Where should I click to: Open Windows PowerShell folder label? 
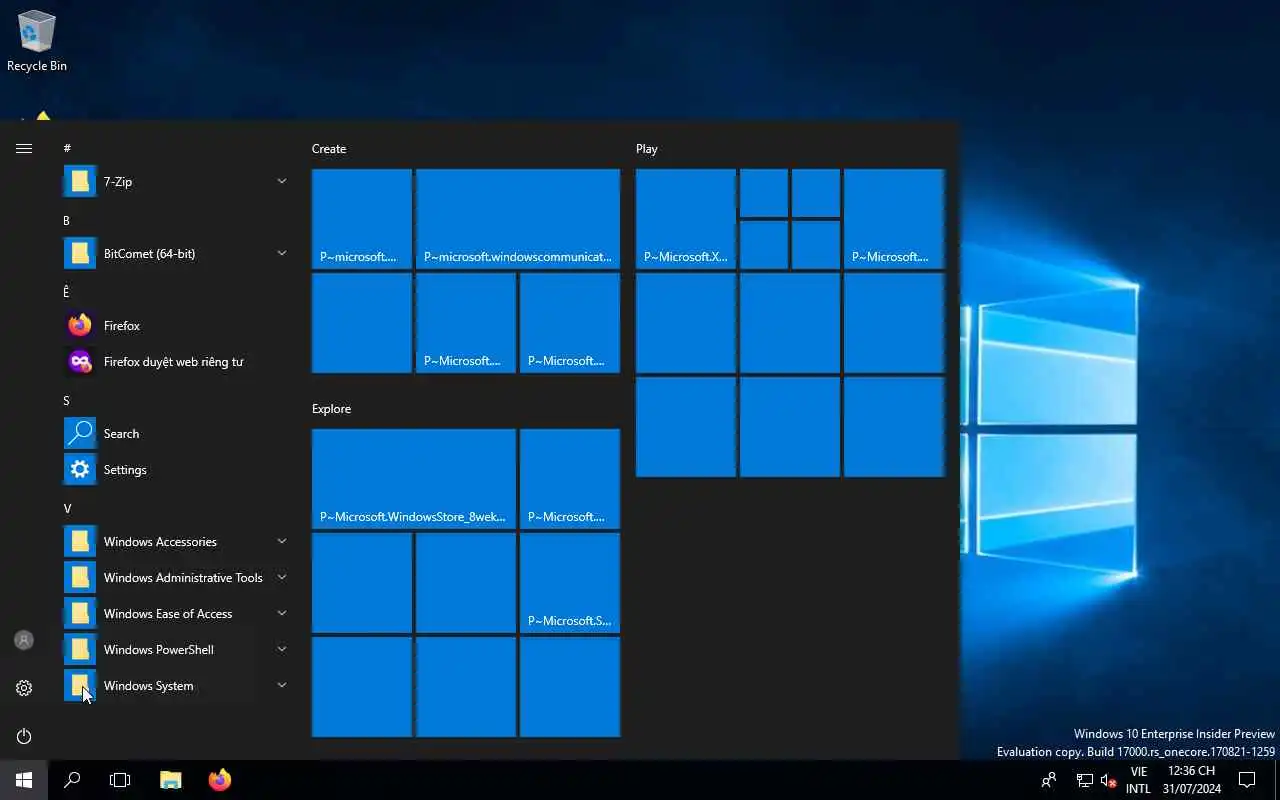159,649
